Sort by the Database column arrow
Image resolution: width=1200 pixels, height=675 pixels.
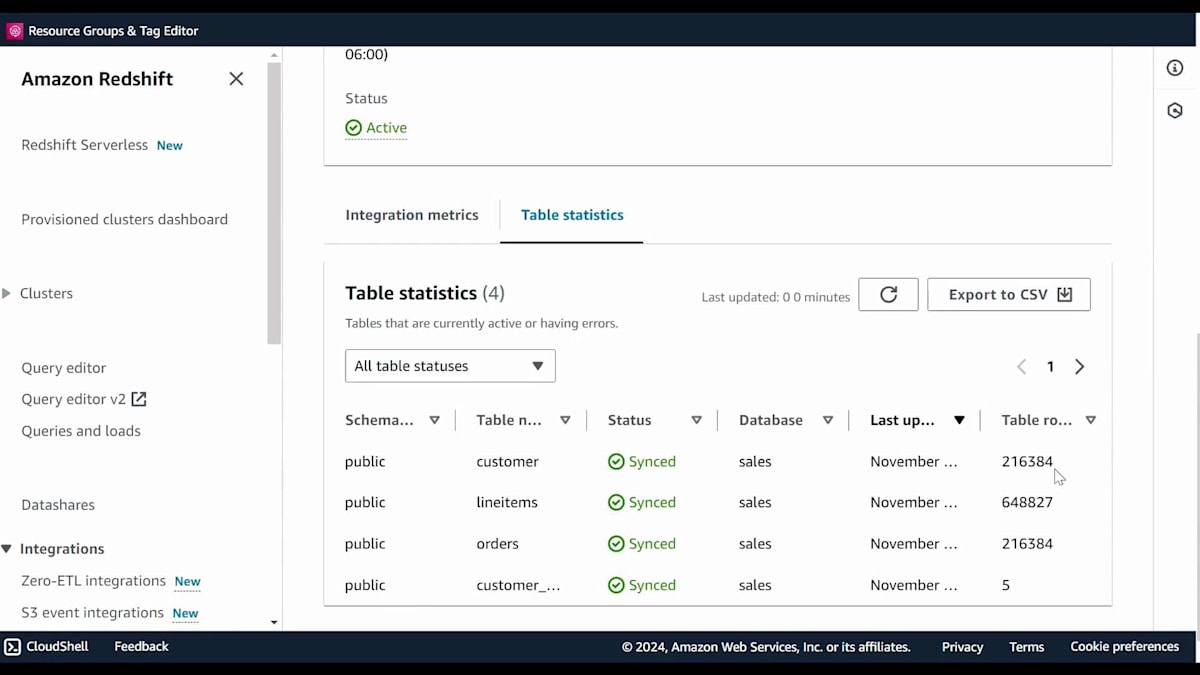[828, 420]
